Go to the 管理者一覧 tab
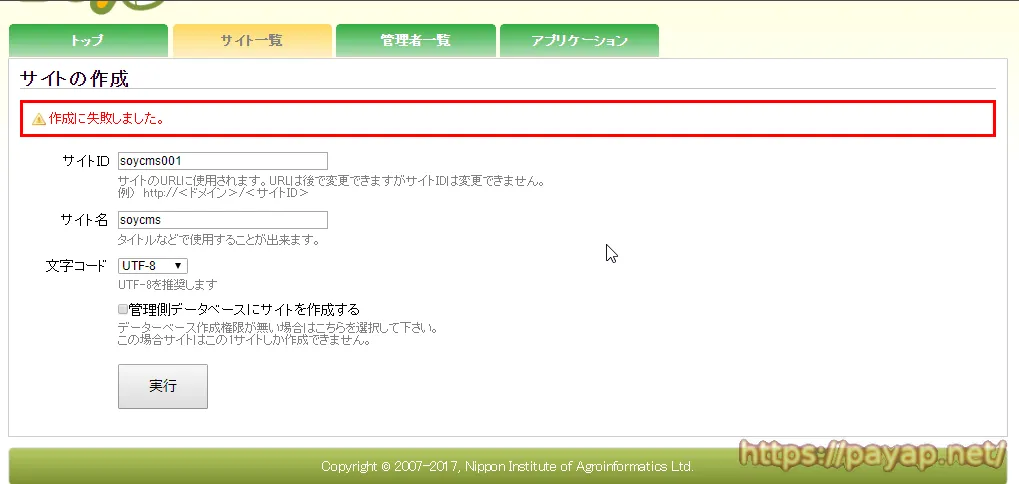The width and height of the screenshot is (1019, 484). click(x=415, y=41)
